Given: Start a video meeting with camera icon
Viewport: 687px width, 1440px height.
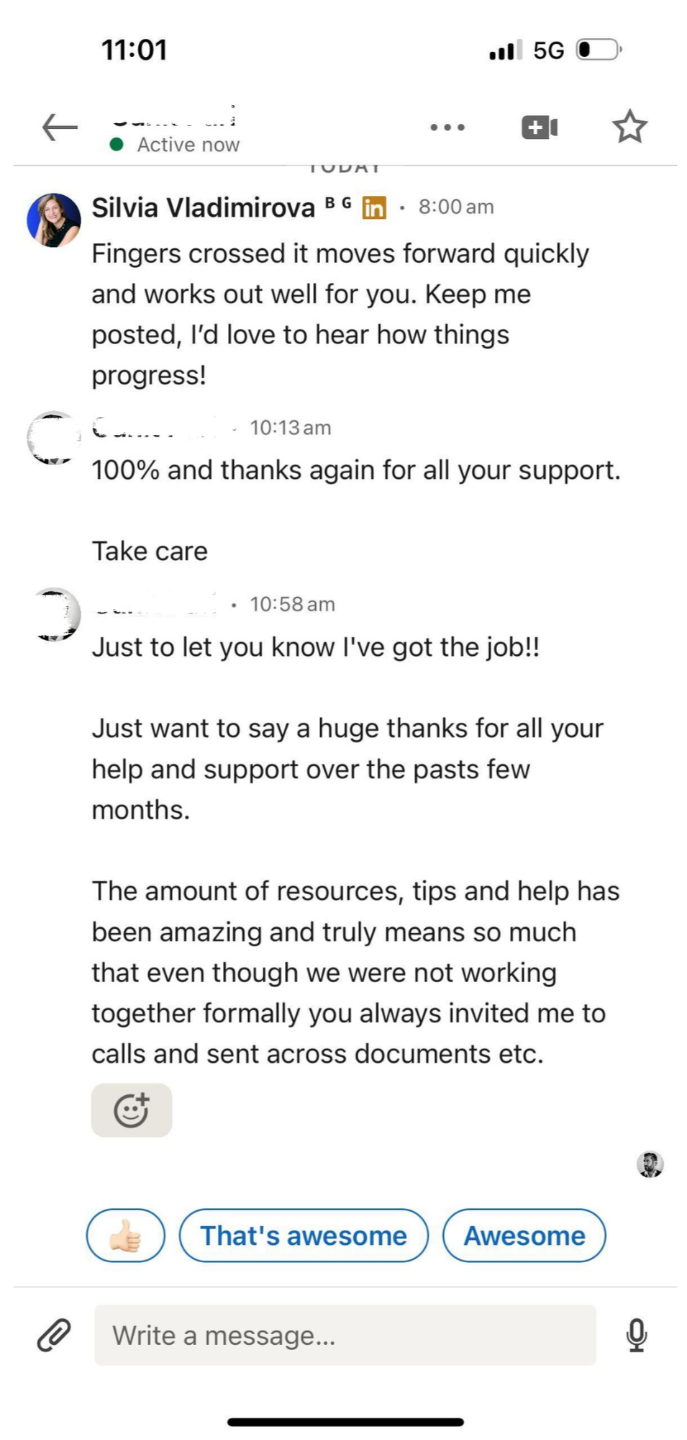Looking at the screenshot, I should [539, 128].
